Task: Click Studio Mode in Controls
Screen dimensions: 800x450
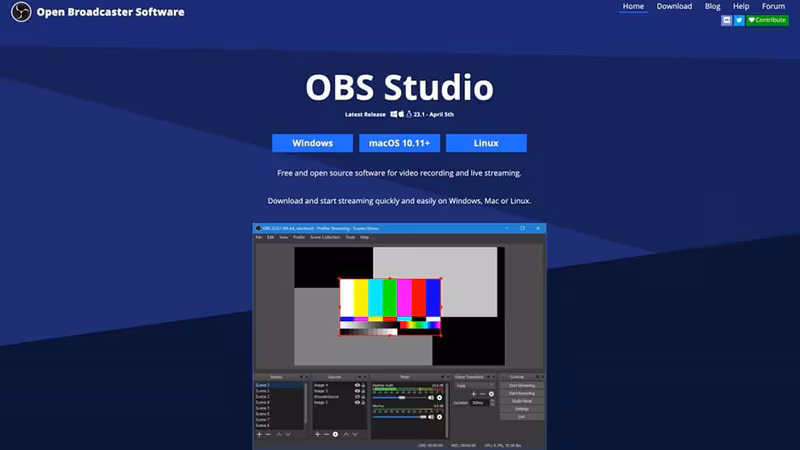Action: [521, 401]
